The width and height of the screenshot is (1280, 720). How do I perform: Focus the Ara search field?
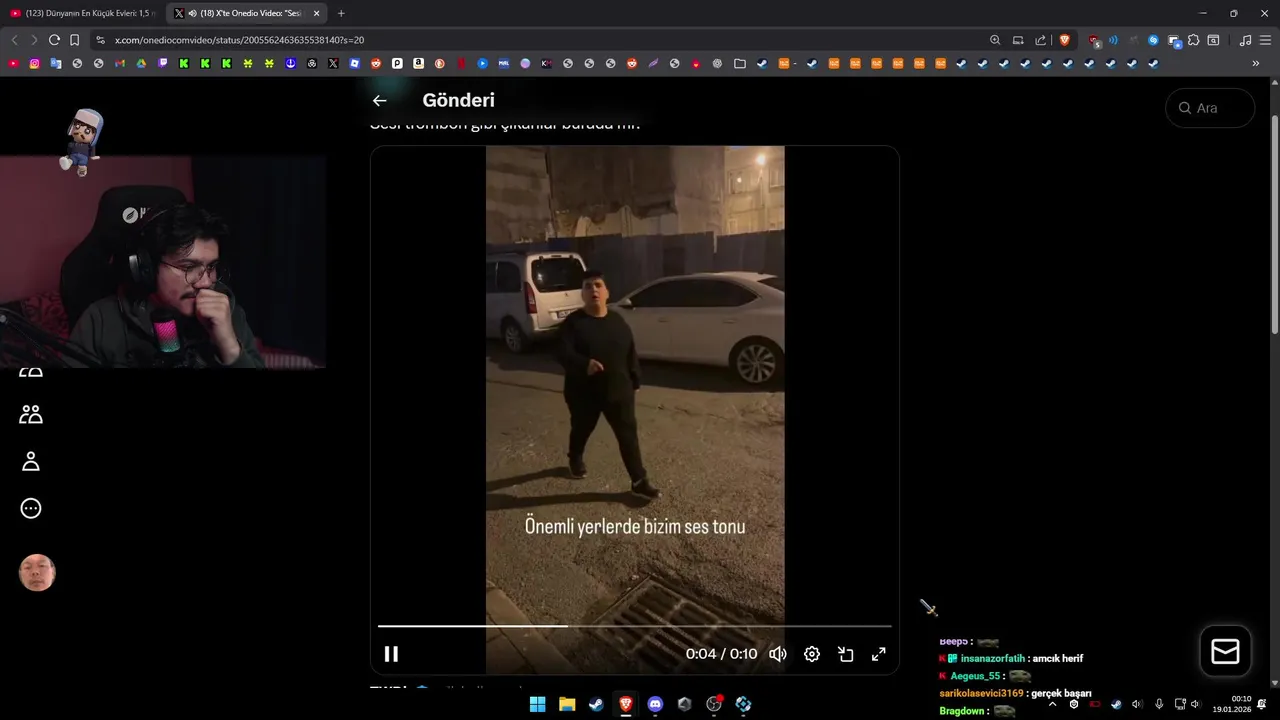pos(1210,108)
